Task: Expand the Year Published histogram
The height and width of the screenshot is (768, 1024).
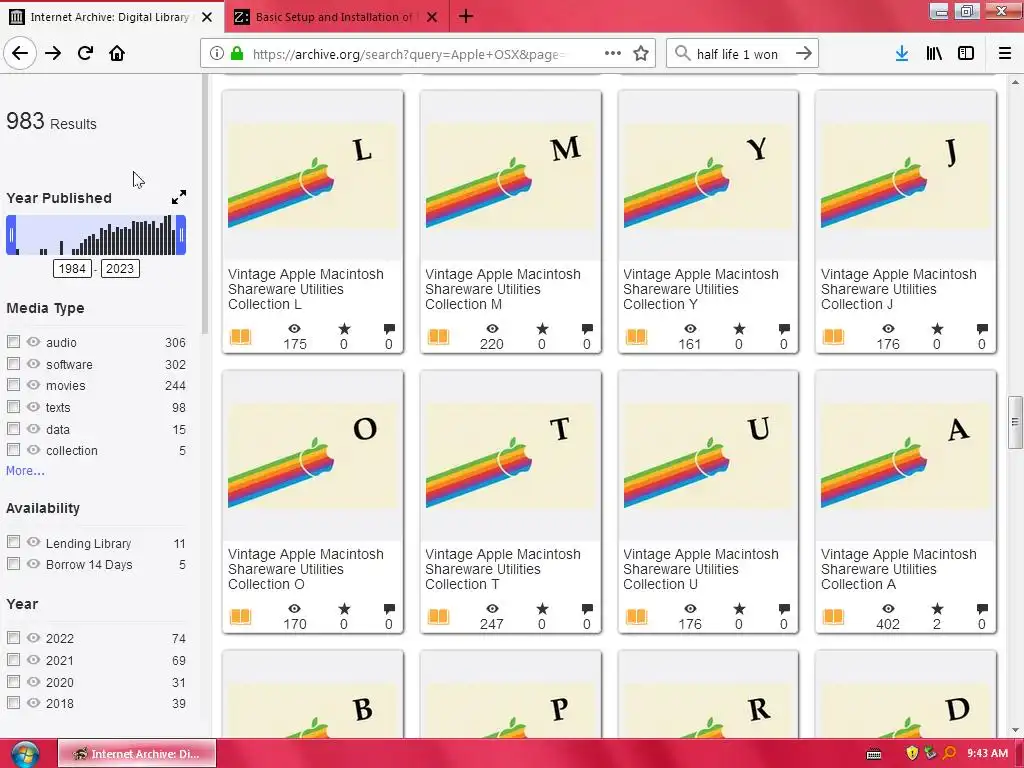Action: coord(178,197)
